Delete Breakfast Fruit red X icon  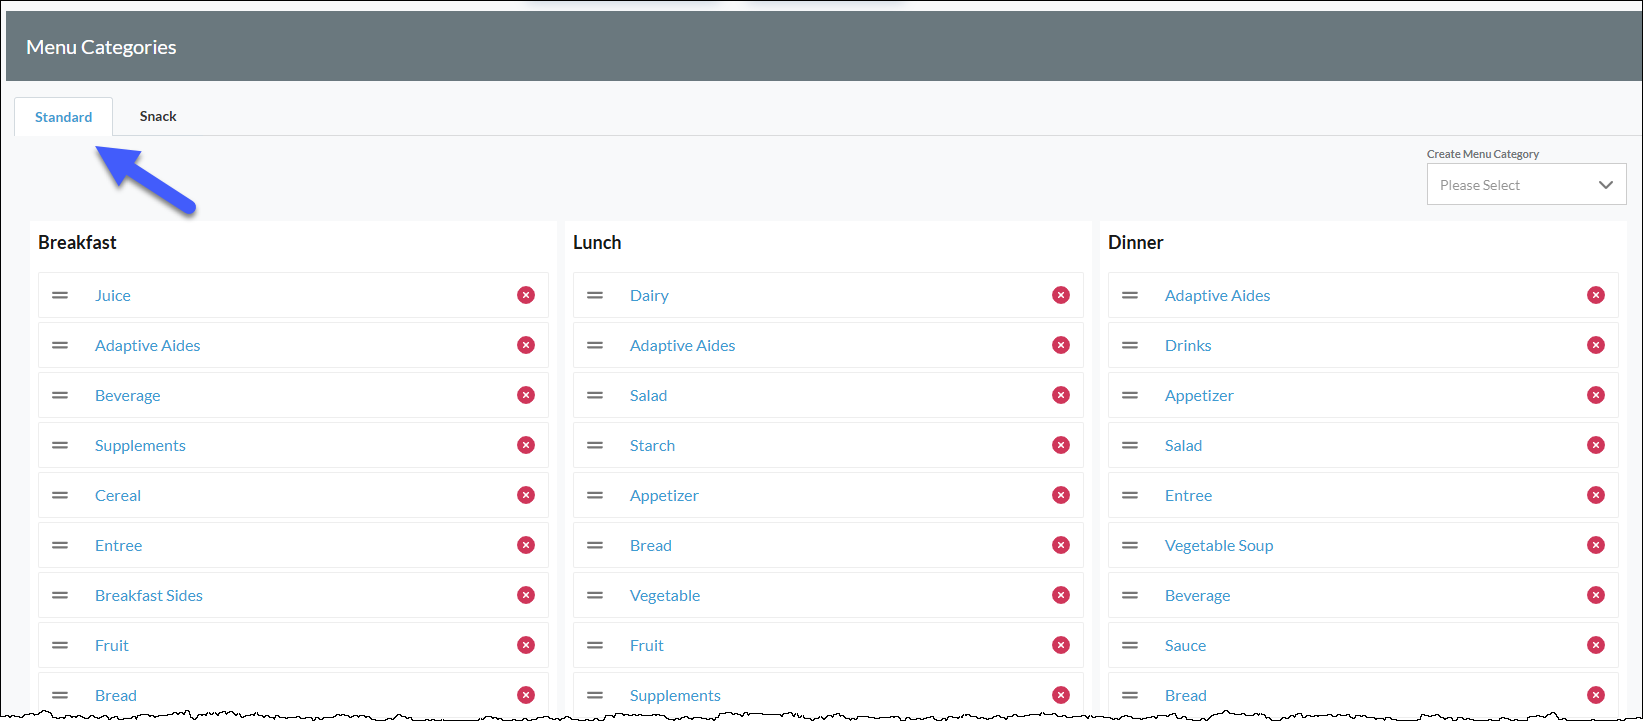(526, 645)
